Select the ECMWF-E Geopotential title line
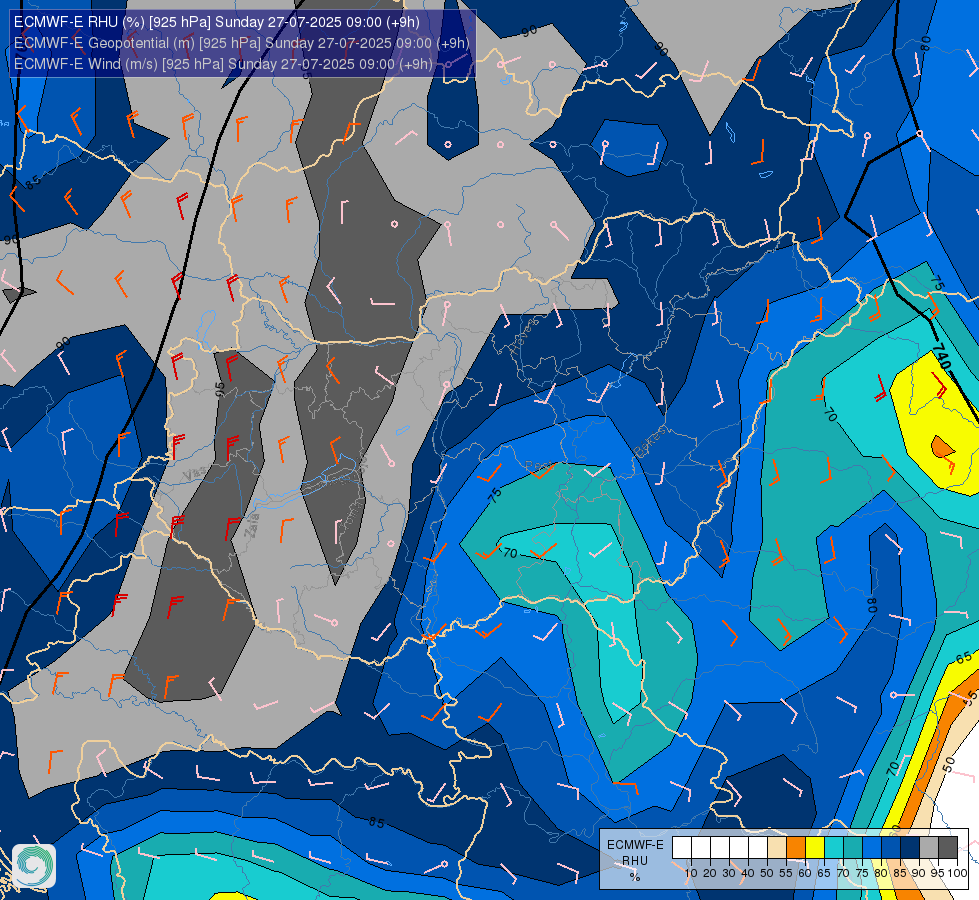This screenshot has height=900, width=979. pyautogui.click(x=241, y=43)
